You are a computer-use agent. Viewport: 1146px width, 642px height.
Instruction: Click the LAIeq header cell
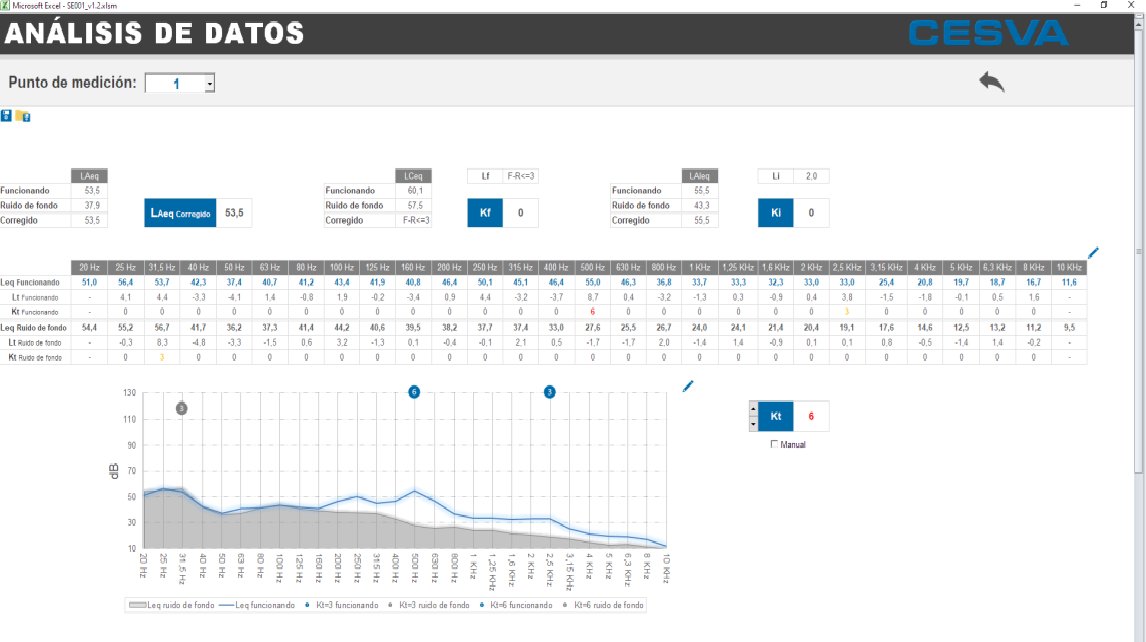[x=700, y=175]
